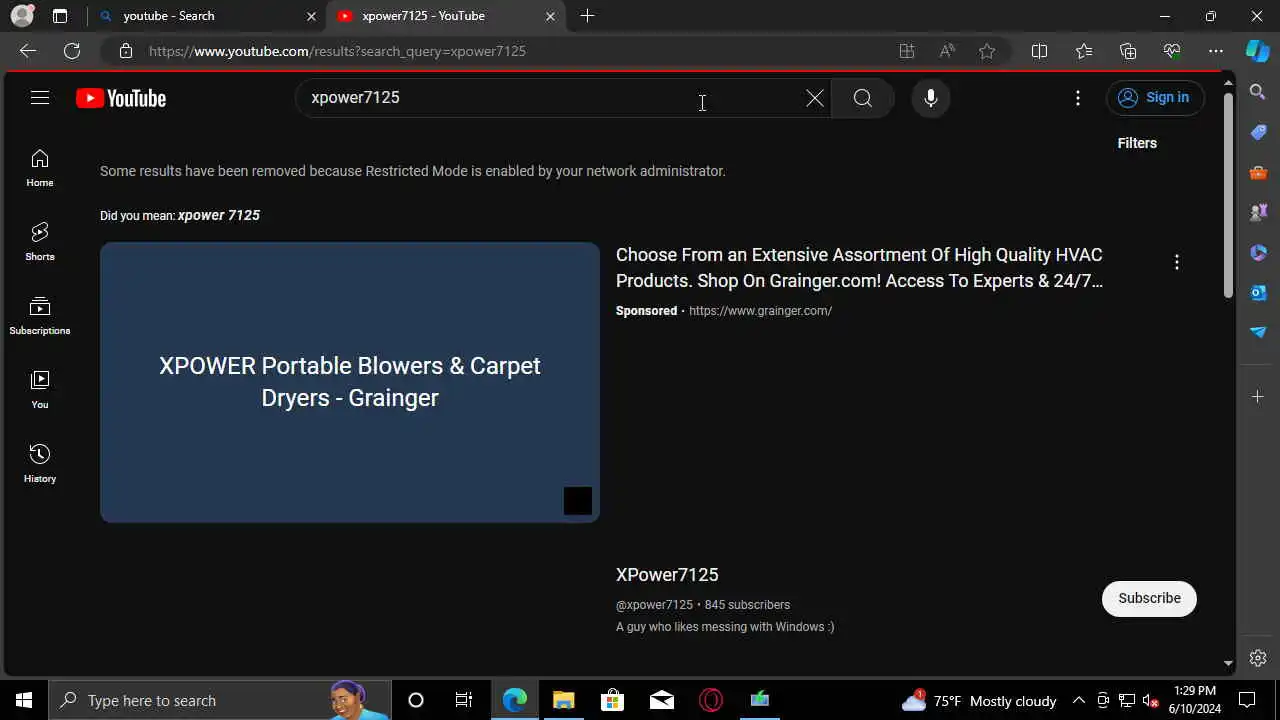The height and width of the screenshot is (720, 1280).
Task: Close the 'xpower7125 - YouTube' tab
Action: [x=550, y=16]
